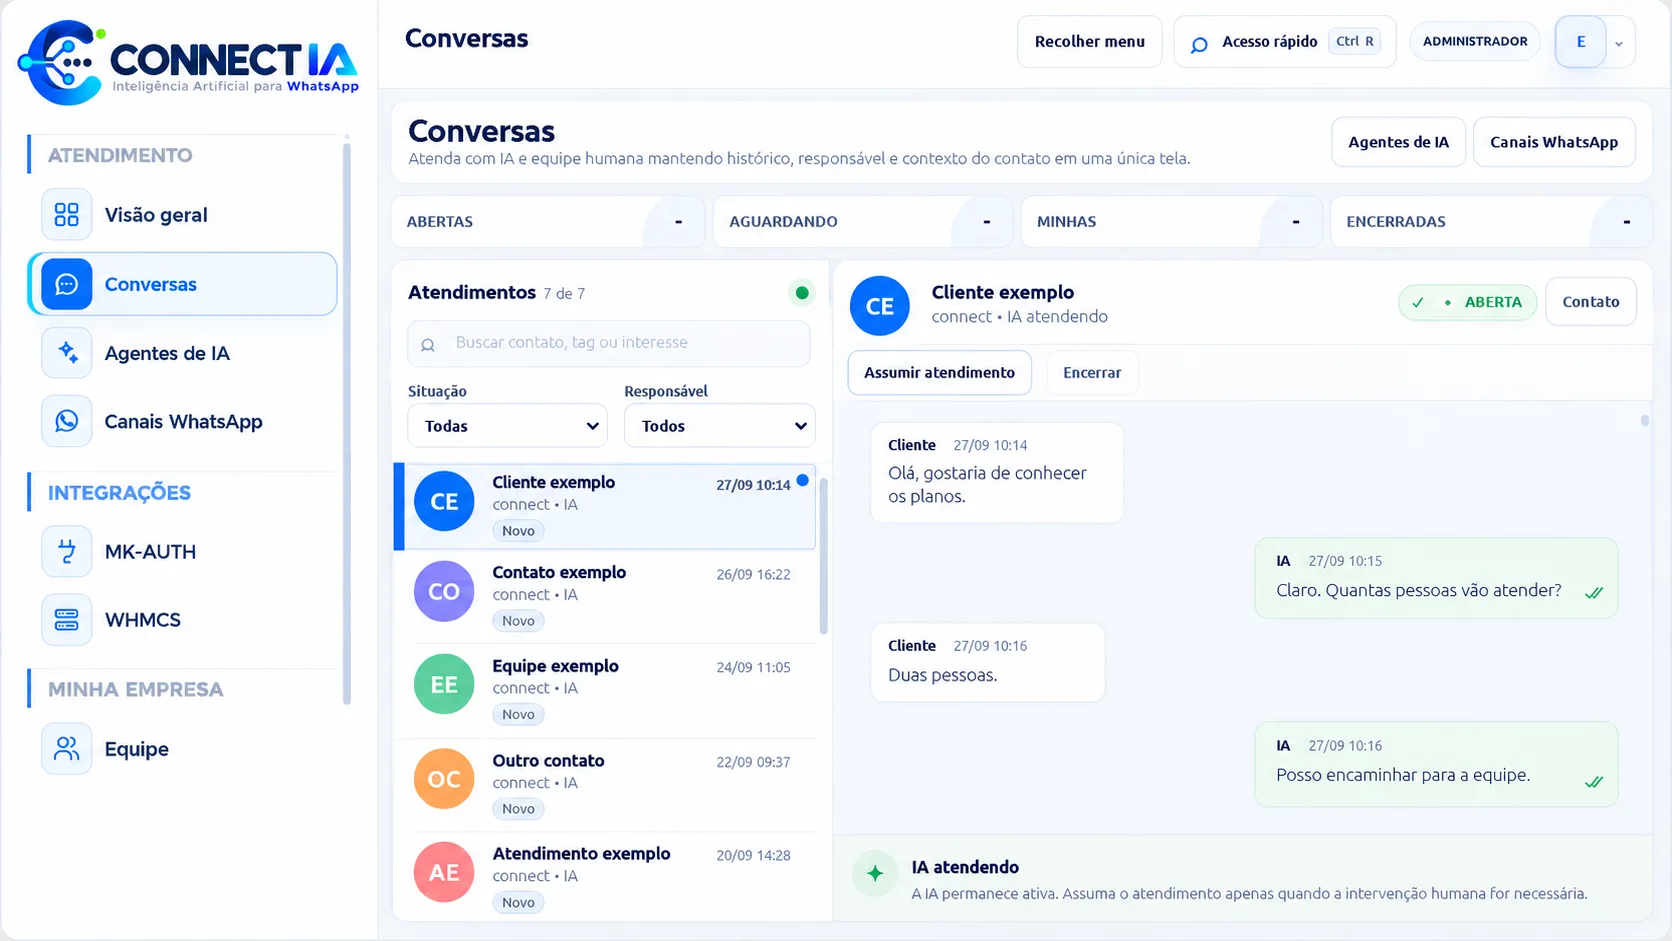Open the Contato button
1672x941 pixels.
[1591, 302]
